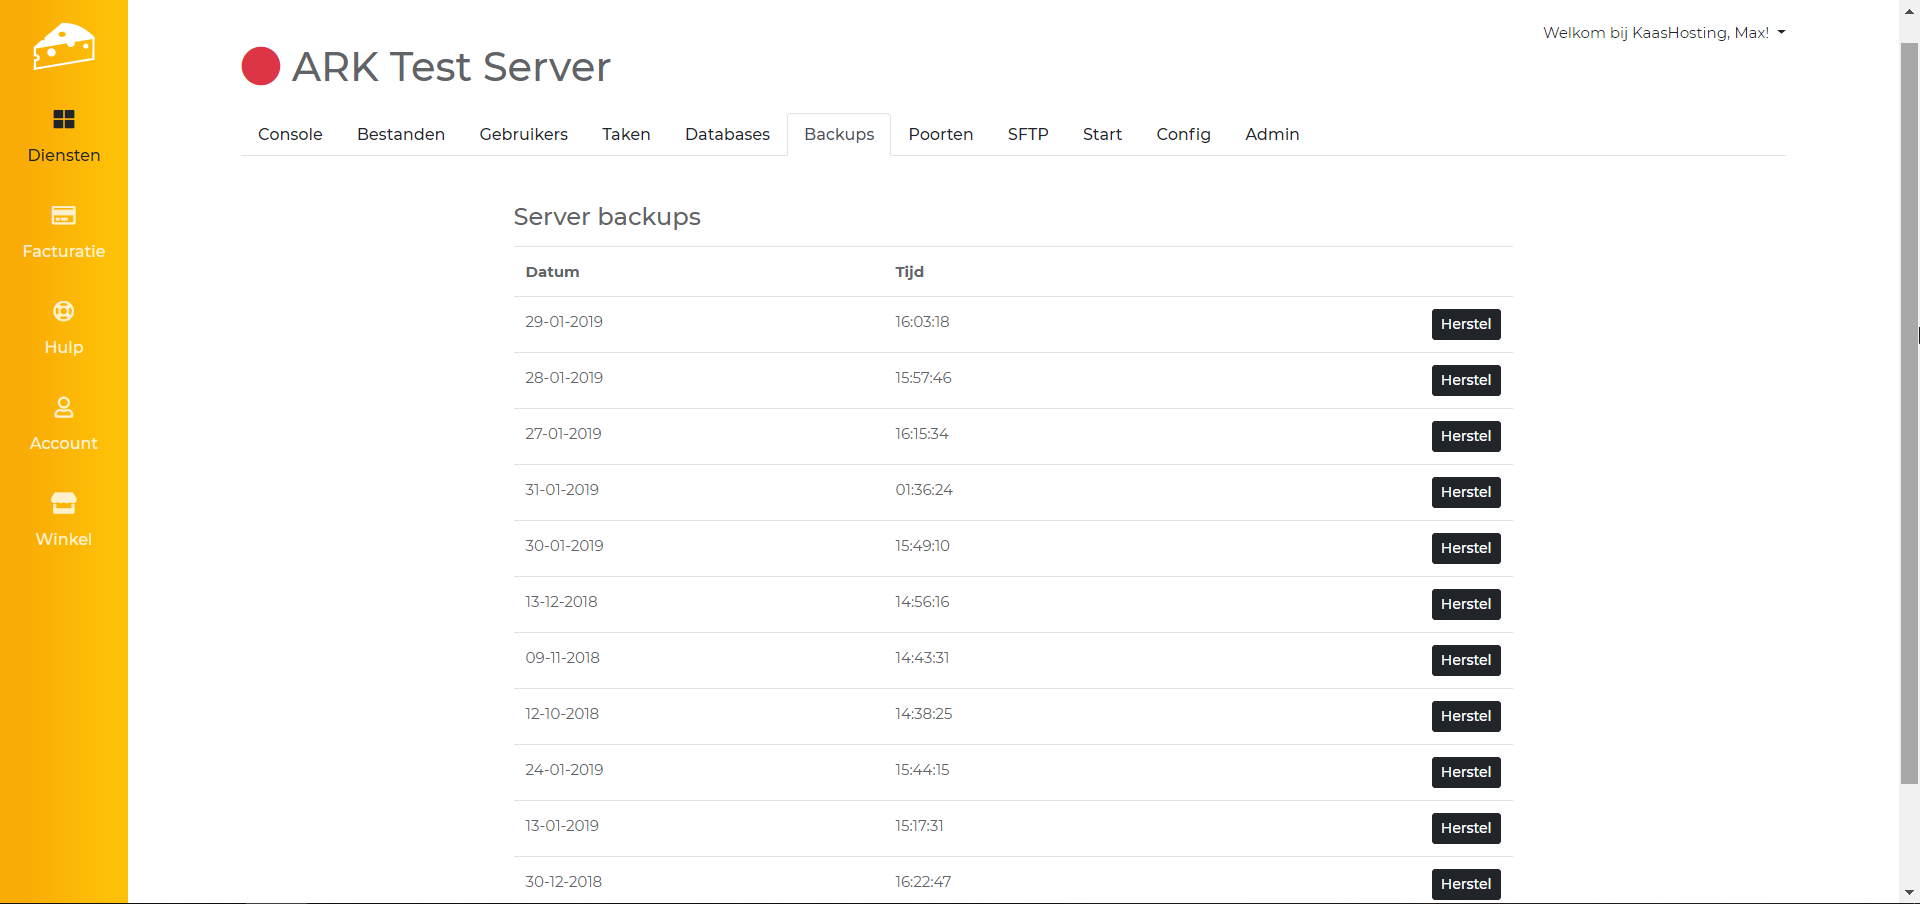
Task: Switch to the SFTP tab
Action: pyautogui.click(x=1027, y=135)
